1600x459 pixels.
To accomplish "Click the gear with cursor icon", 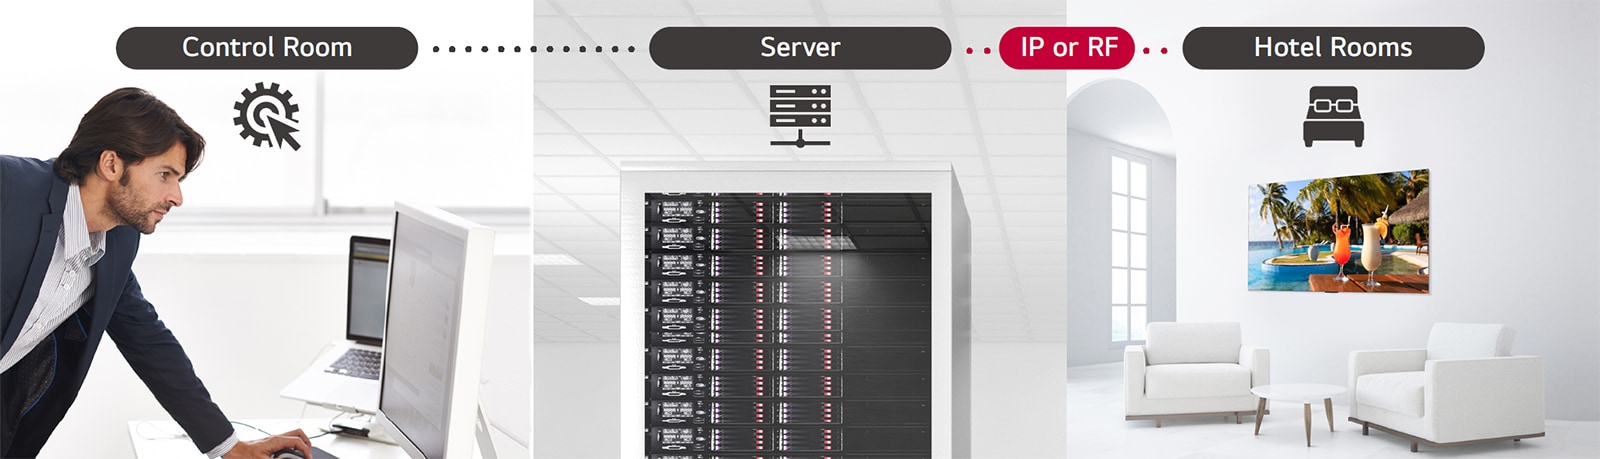I will point(267,116).
